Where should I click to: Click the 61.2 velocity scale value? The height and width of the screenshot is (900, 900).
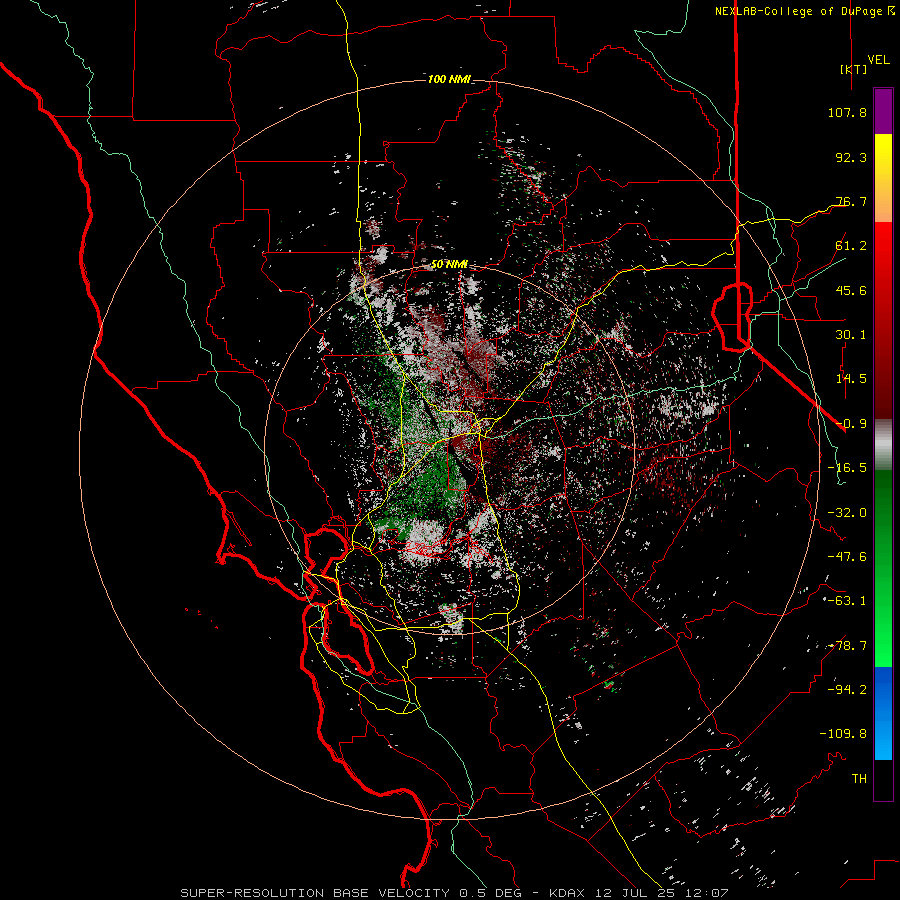(851, 246)
